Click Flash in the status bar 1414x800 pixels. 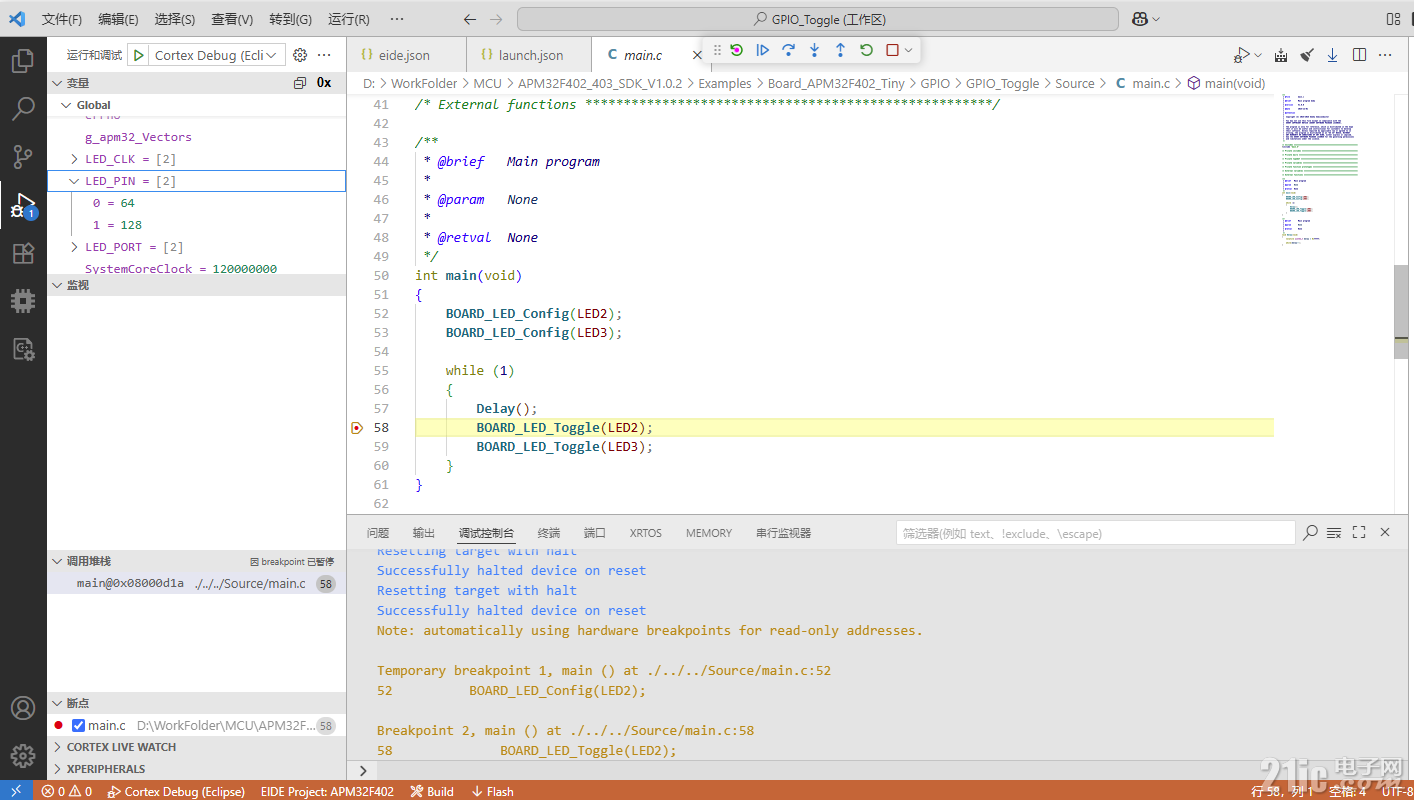tap(493, 791)
